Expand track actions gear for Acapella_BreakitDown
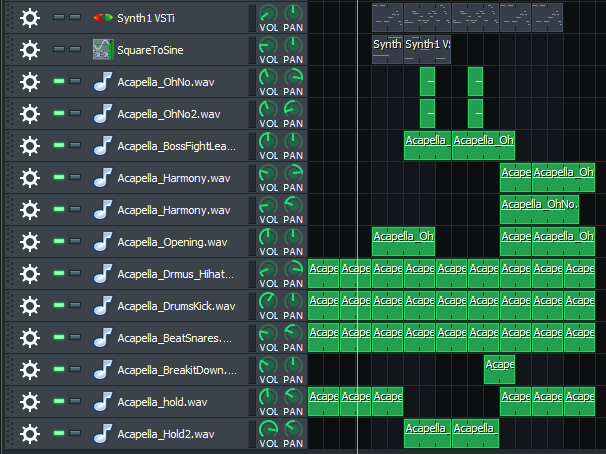 tap(30, 370)
